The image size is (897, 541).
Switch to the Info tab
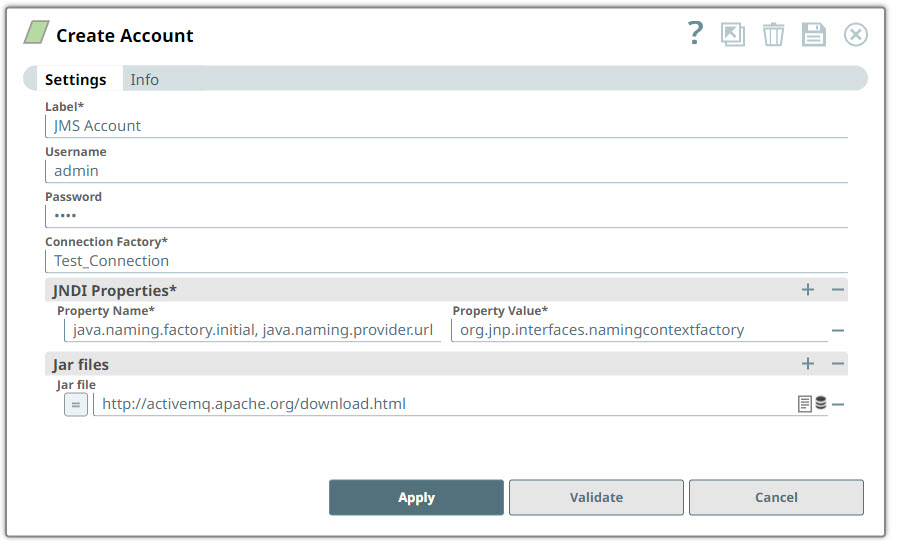144,79
